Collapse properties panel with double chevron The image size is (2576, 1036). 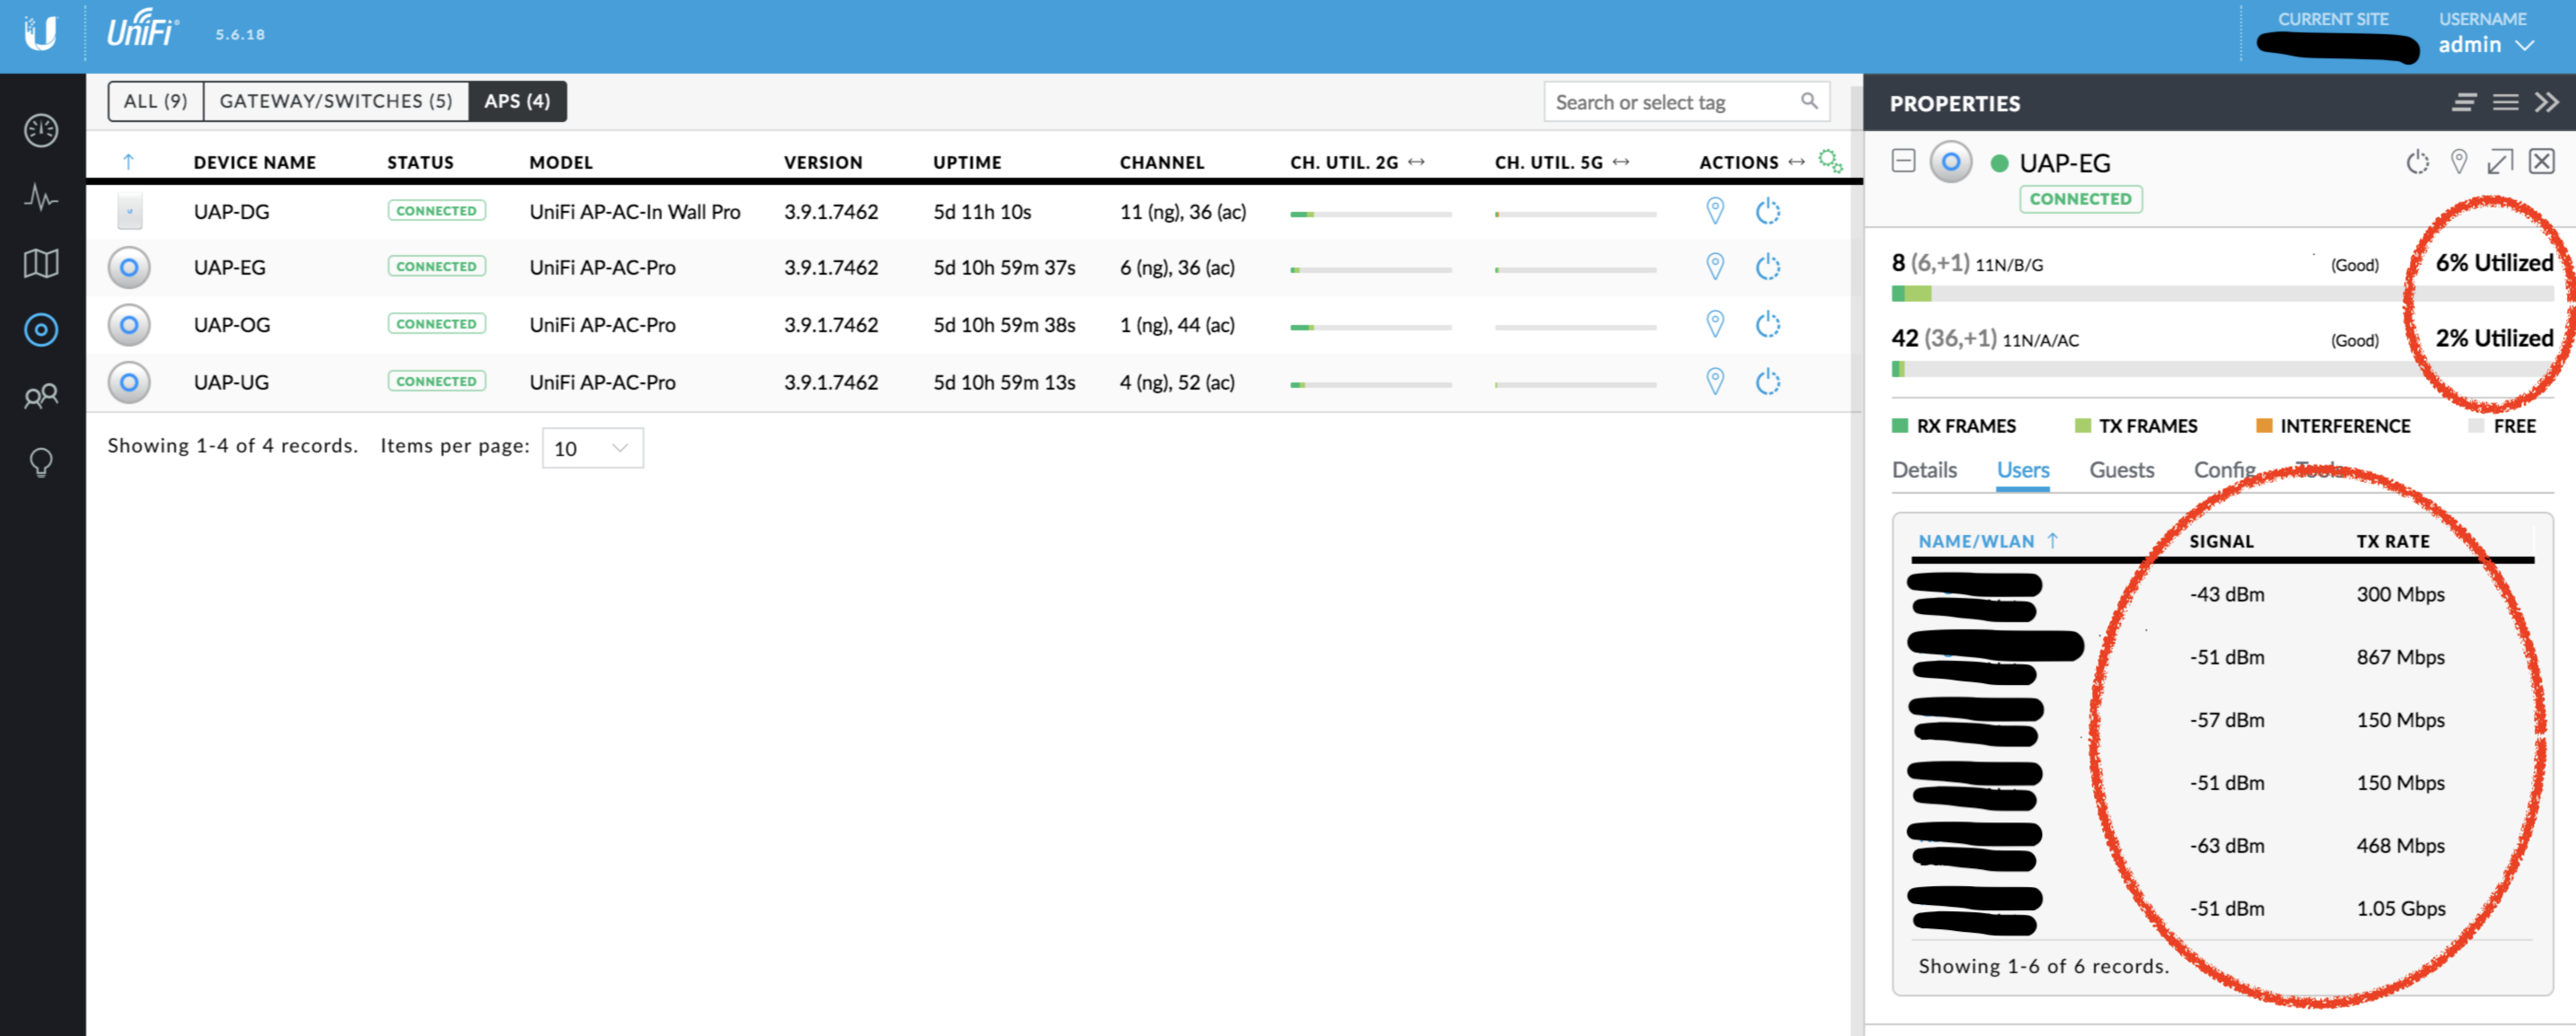(2546, 102)
